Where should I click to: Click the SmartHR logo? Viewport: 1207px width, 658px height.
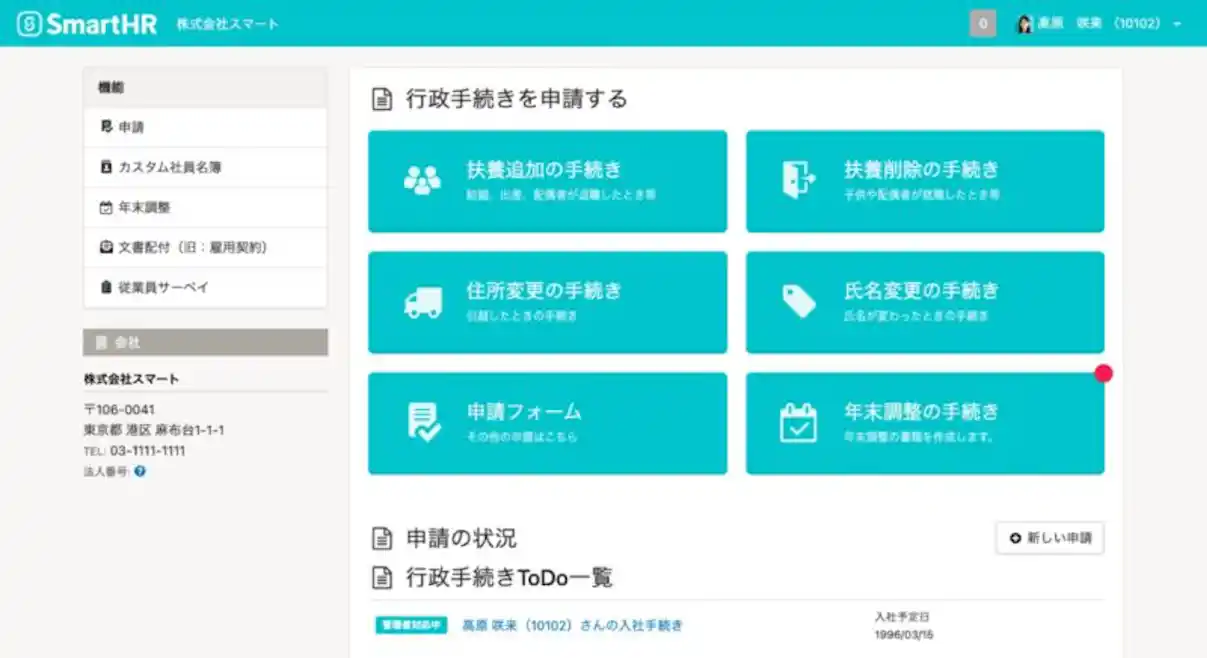85,21
